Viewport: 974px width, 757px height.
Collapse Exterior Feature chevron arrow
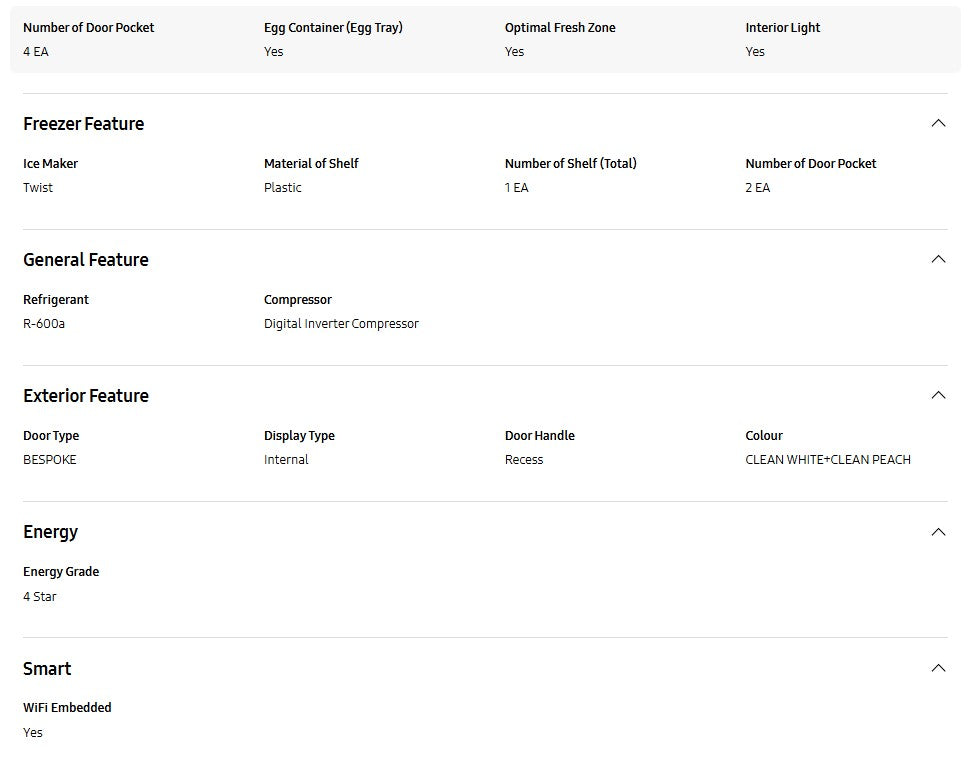coord(938,395)
